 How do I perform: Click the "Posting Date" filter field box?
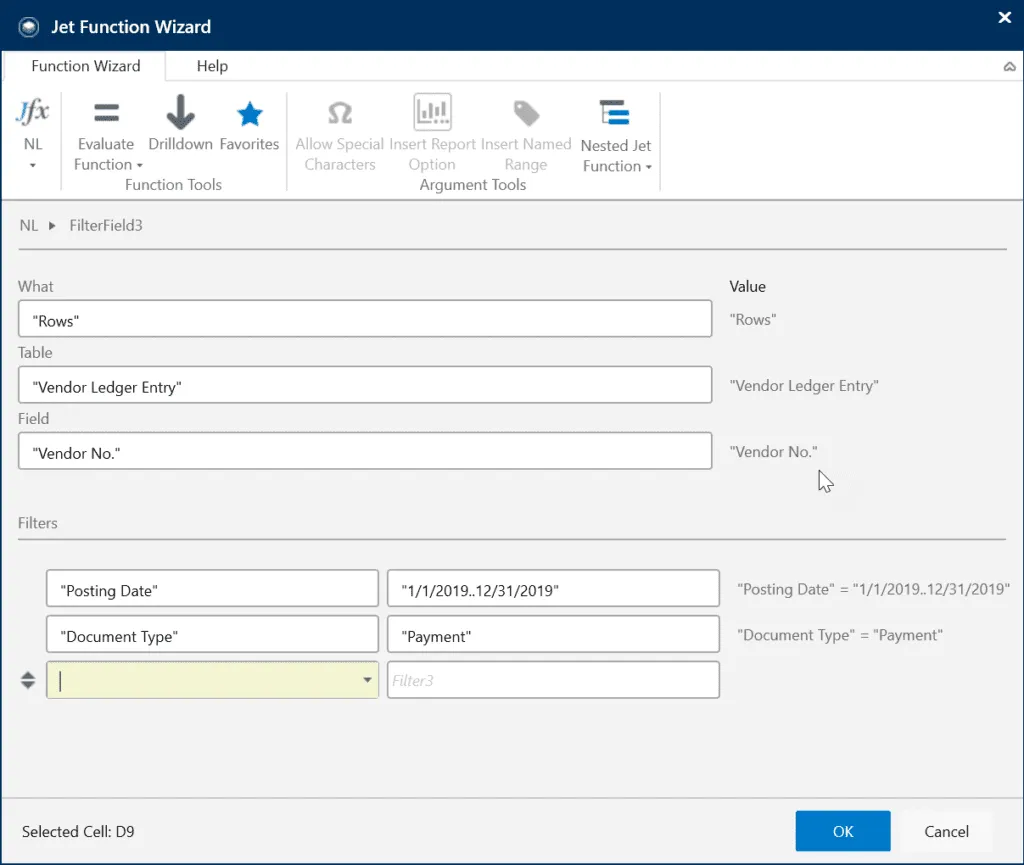[x=212, y=590]
